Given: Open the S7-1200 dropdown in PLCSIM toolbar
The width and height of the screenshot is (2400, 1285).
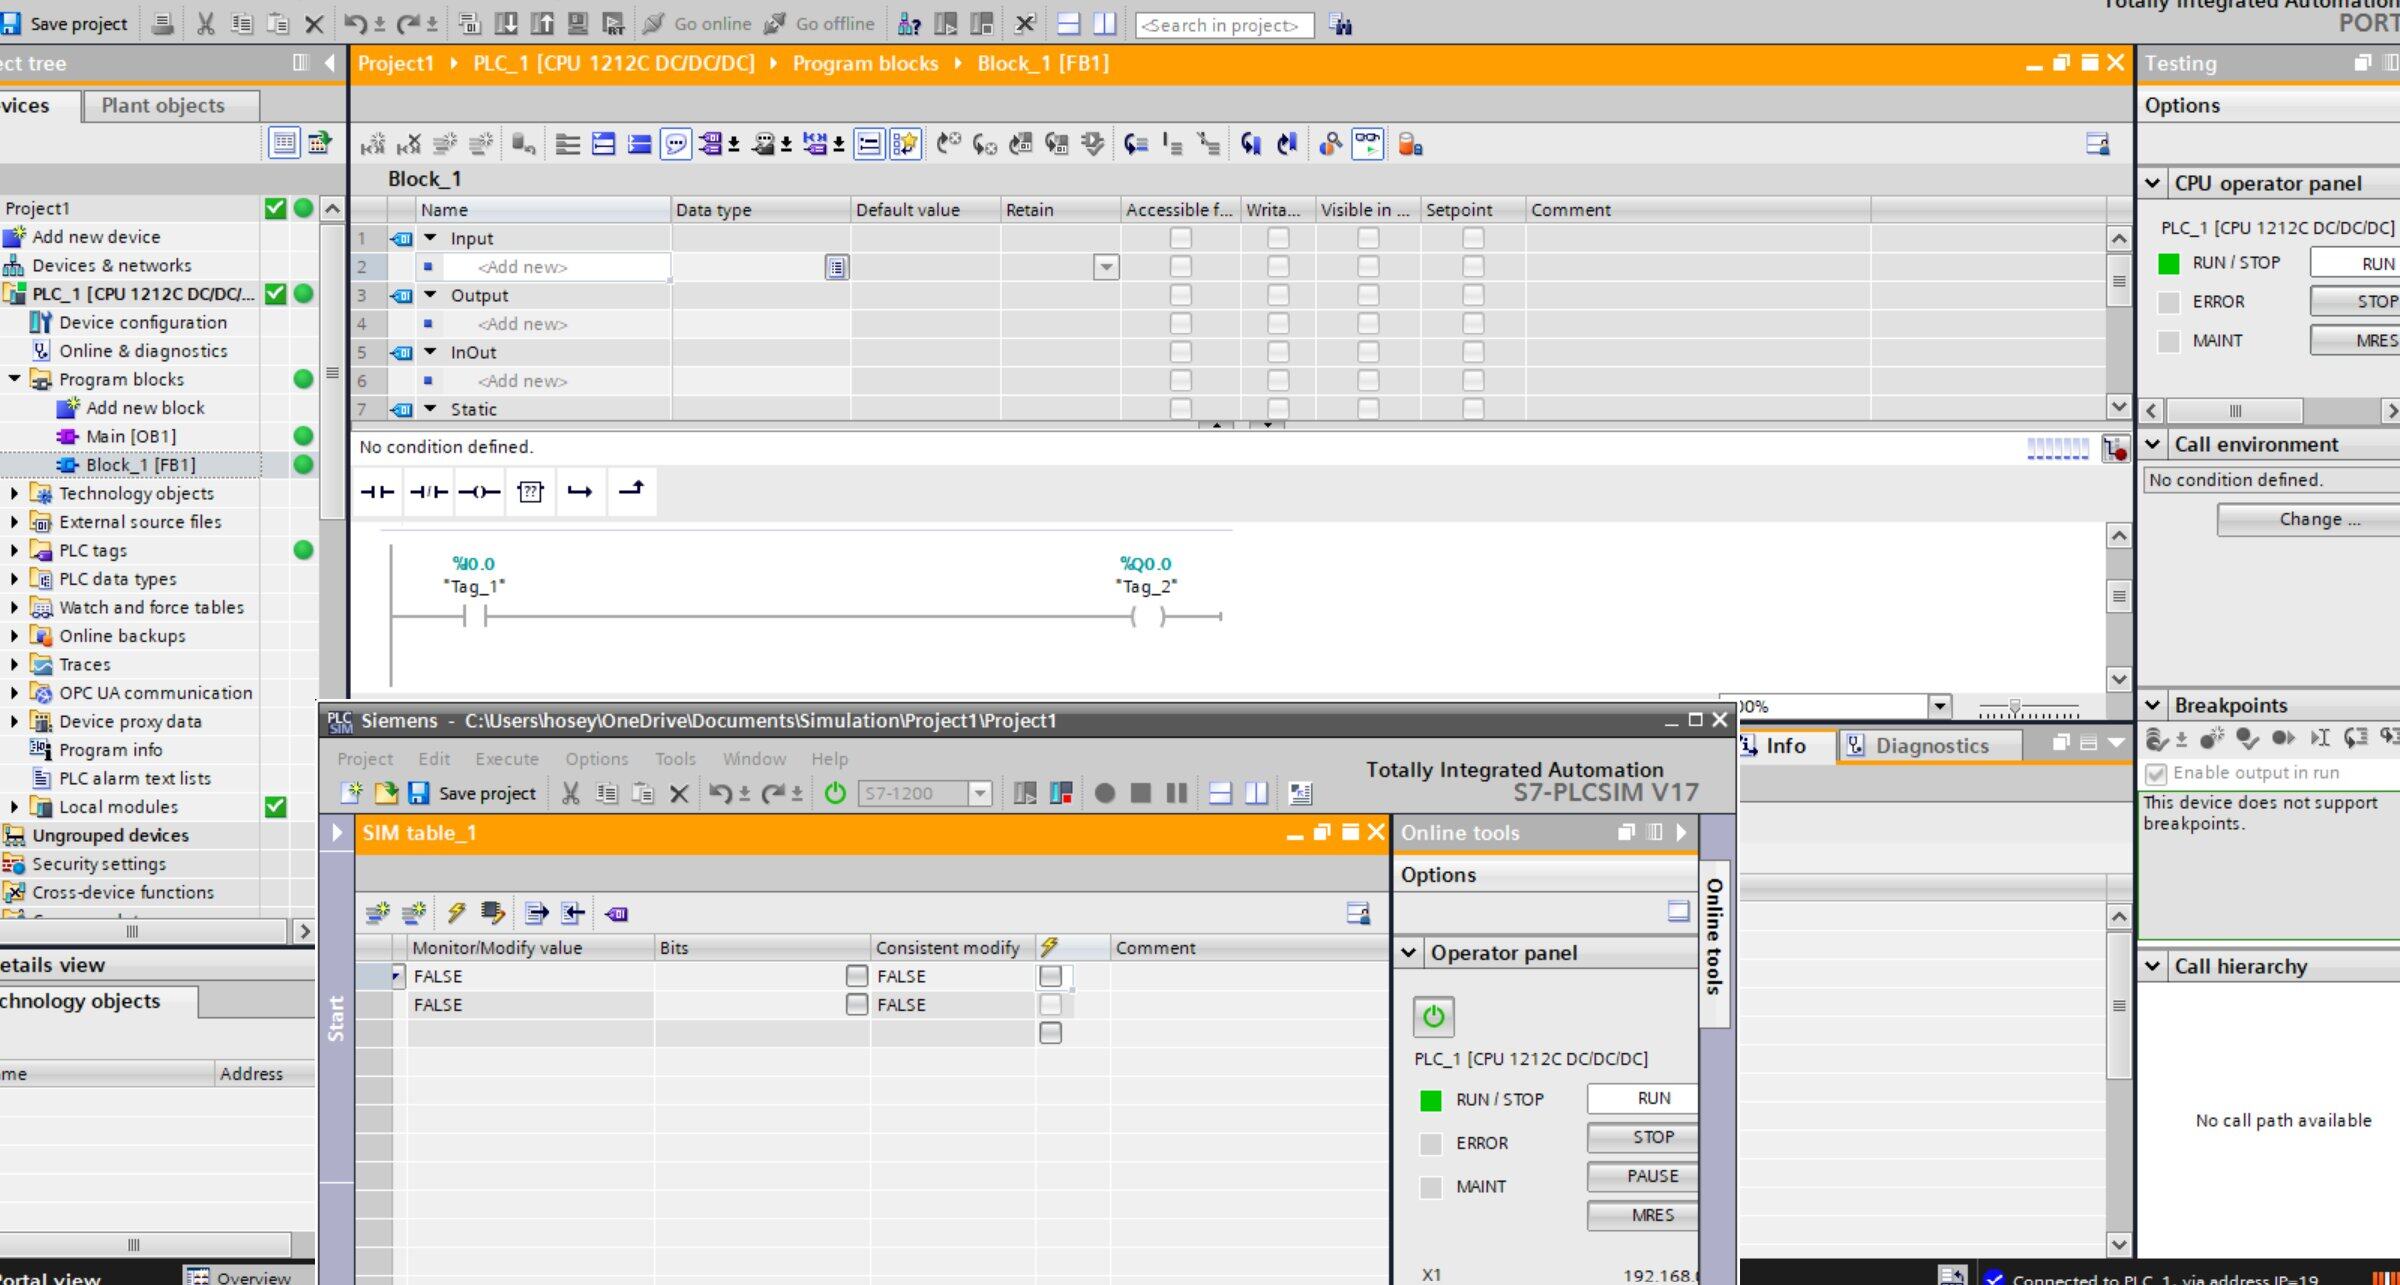Looking at the screenshot, I should pyautogui.click(x=980, y=793).
